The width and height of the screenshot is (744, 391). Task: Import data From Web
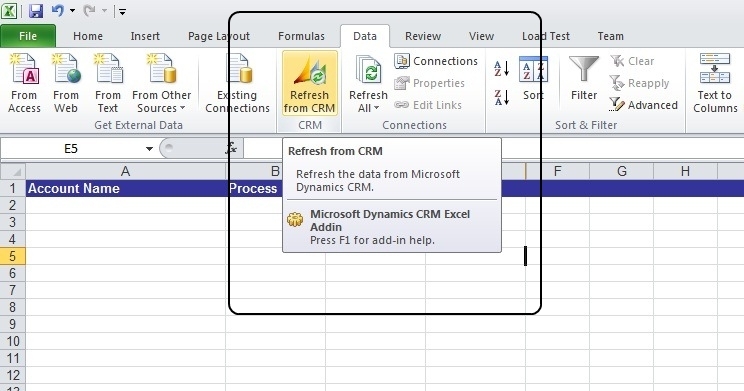pos(65,83)
